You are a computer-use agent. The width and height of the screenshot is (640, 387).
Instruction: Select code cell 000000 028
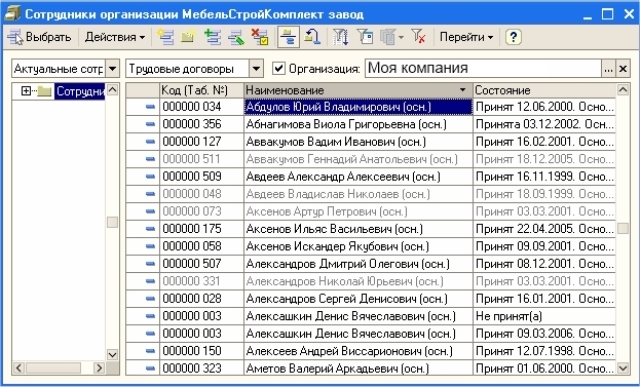[x=201, y=298]
